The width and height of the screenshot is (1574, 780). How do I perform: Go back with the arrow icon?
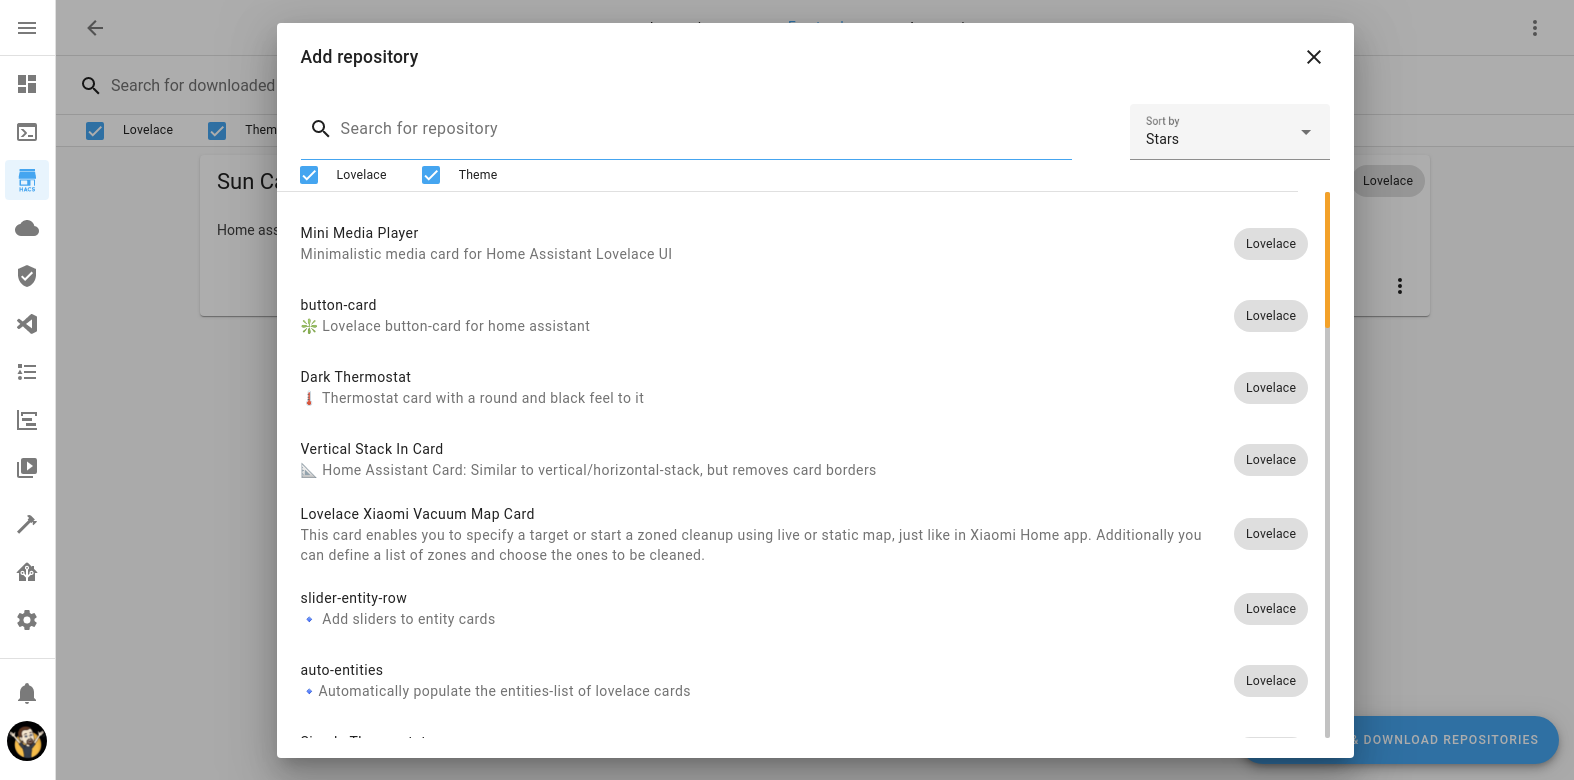tap(95, 28)
